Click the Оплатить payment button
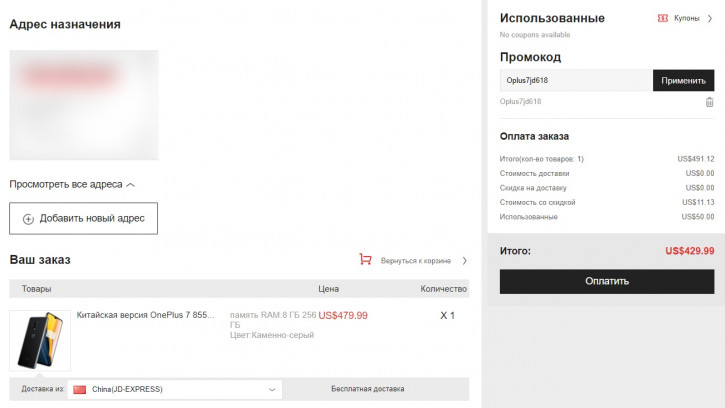725x408 pixels. pyautogui.click(x=607, y=281)
